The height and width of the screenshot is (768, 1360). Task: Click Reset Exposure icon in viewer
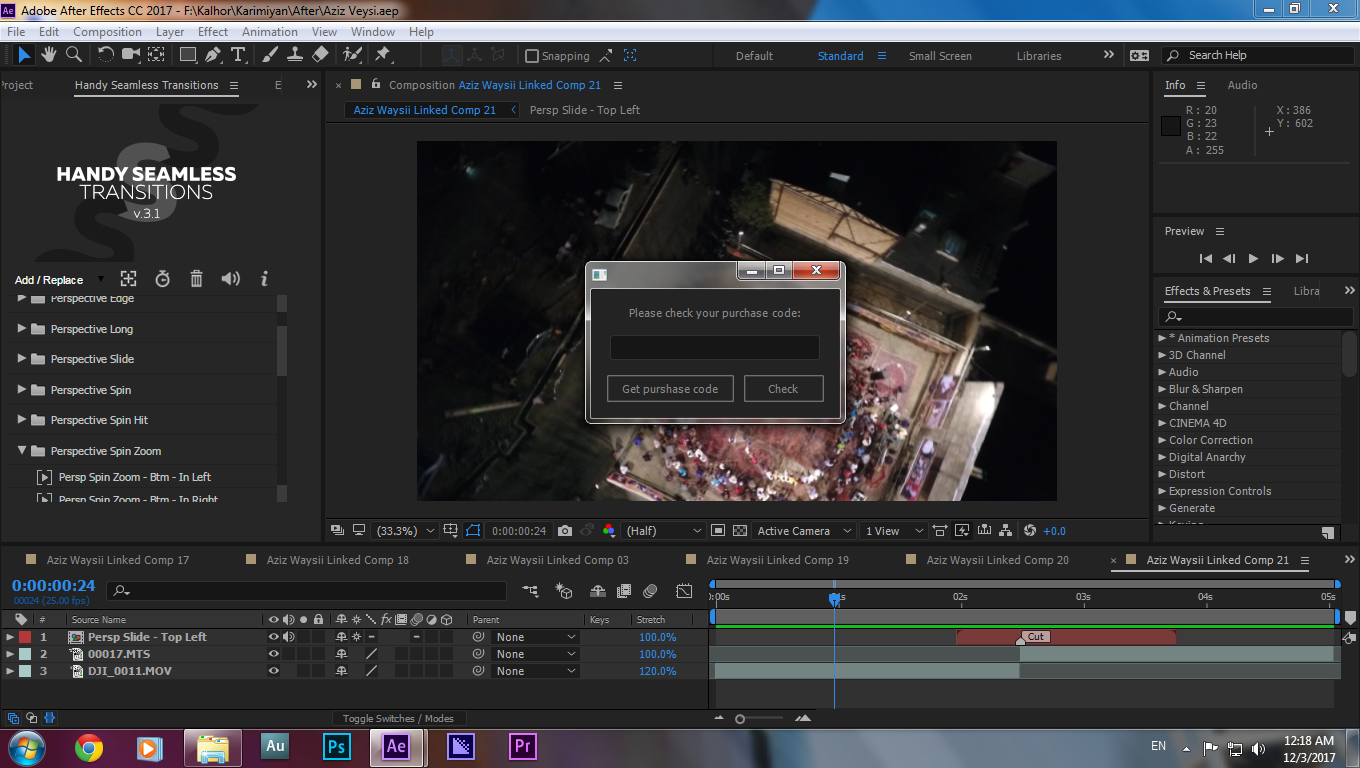pos(1030,531)
